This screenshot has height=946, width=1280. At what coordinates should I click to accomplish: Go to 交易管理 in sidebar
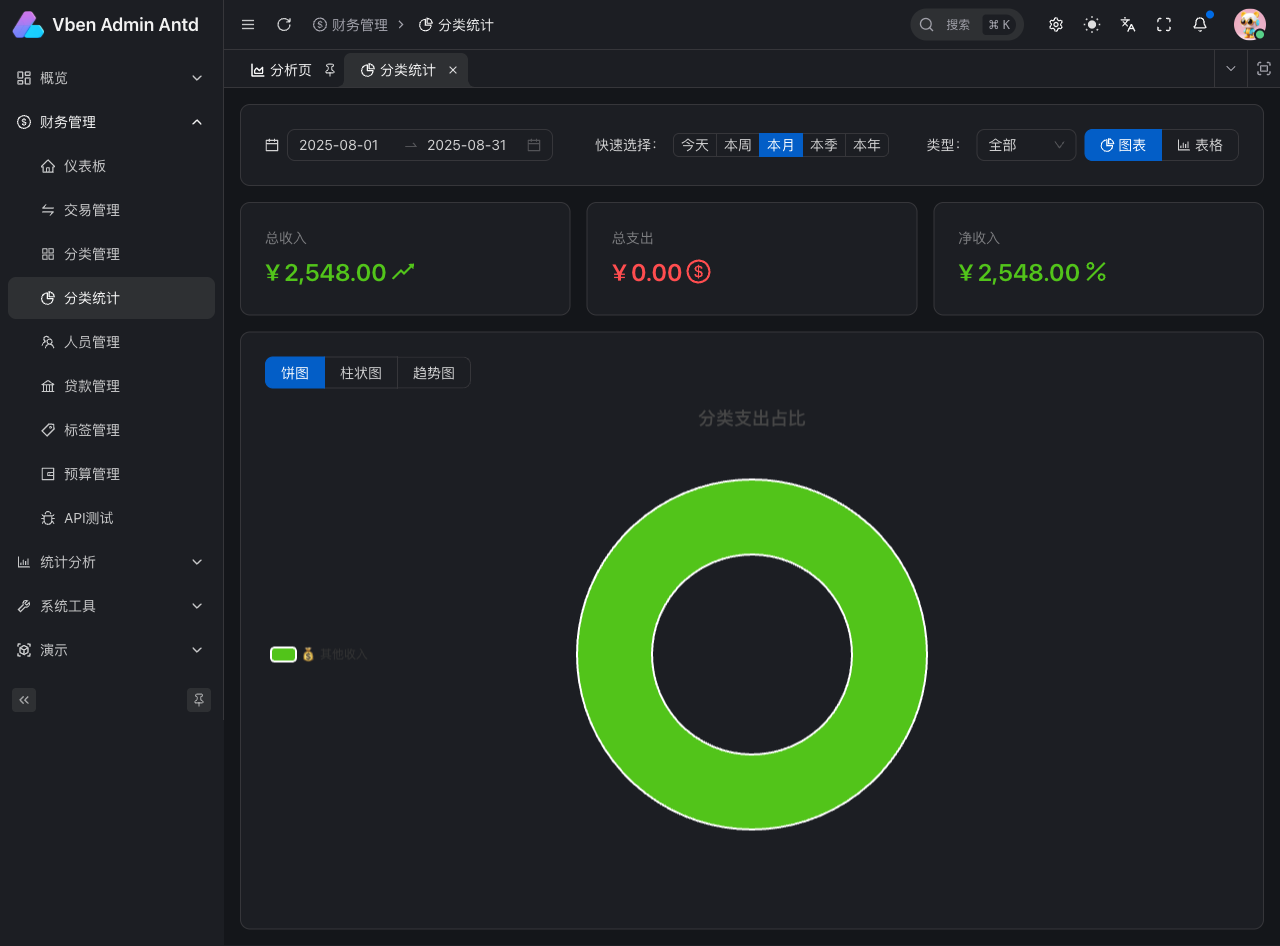[x=92, y=210]
